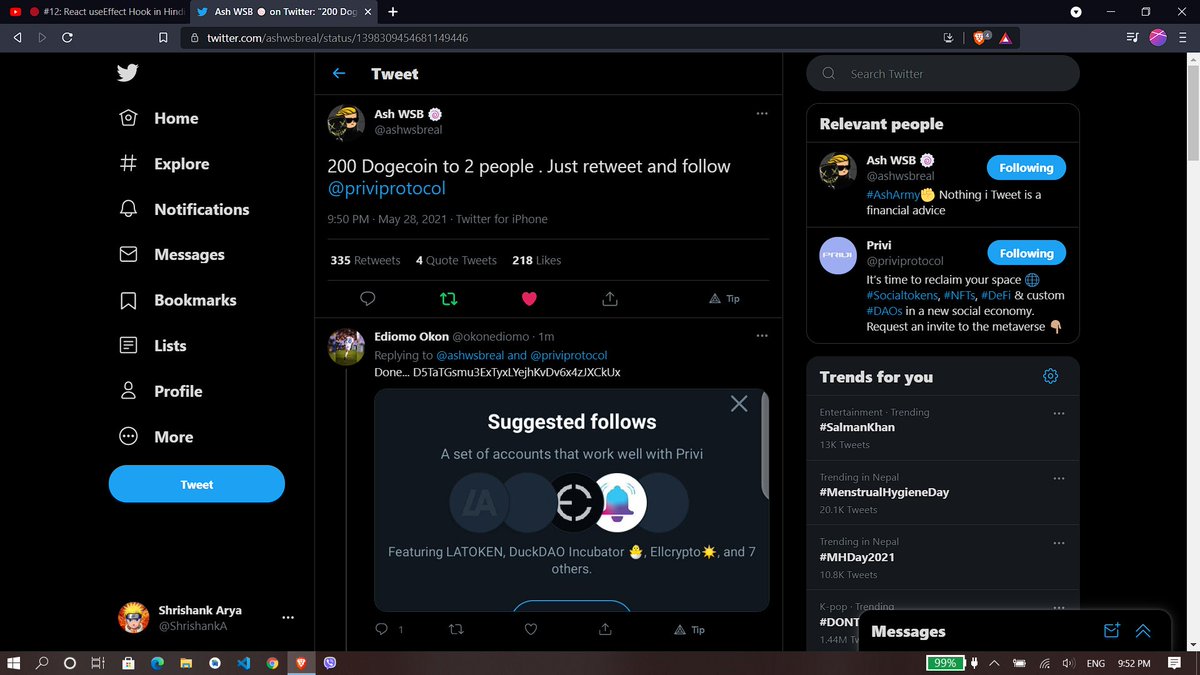Viewport: 1200px width, 675px height.
Task: Open the #AshArmy hashtag link
Action: (x=893, y=195)
